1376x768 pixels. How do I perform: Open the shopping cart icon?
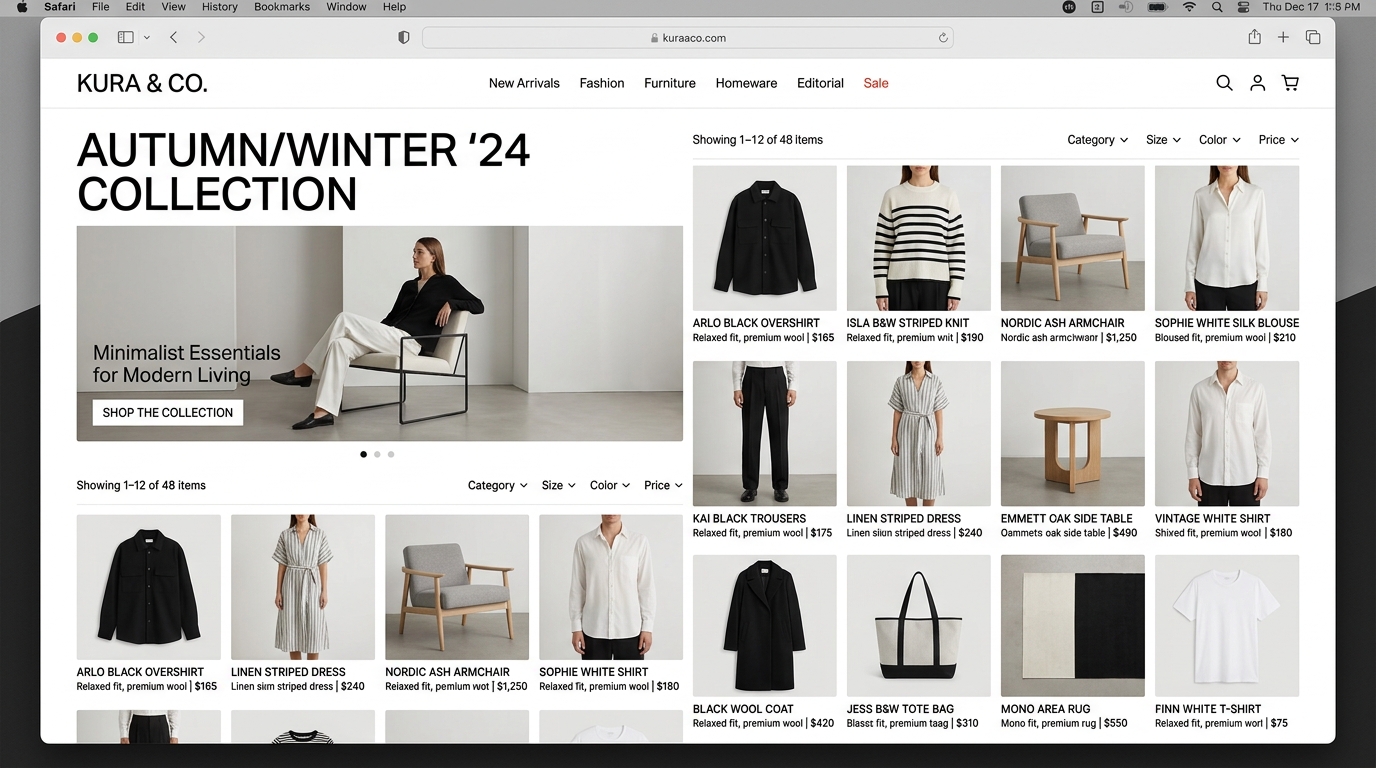1291,83
